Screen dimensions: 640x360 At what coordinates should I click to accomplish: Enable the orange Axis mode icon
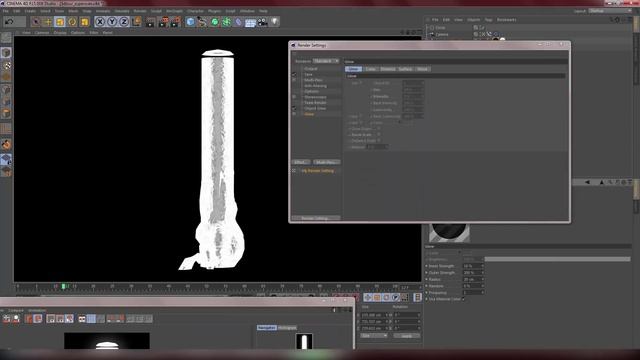pyautogui.click(x=6, y=144)
